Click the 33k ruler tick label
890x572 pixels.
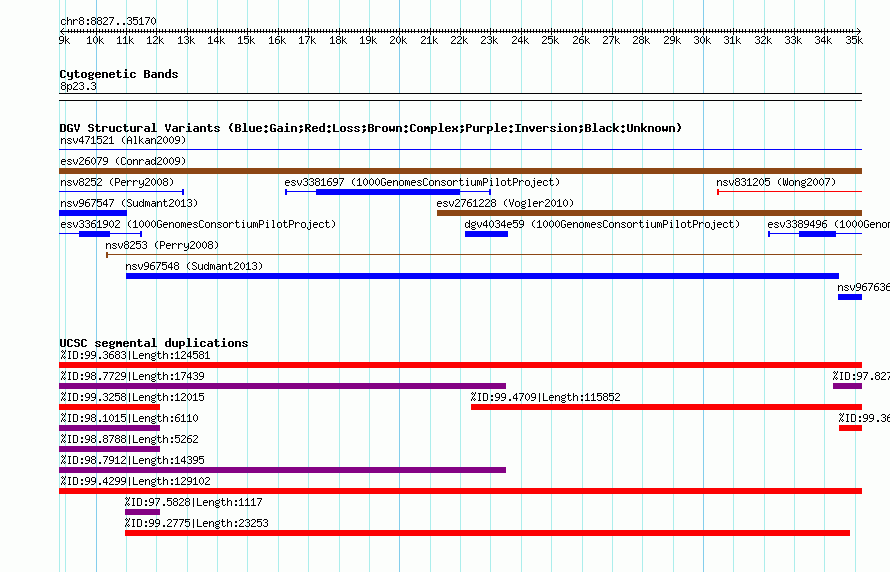pyautogui.click(x=793, y=40)
